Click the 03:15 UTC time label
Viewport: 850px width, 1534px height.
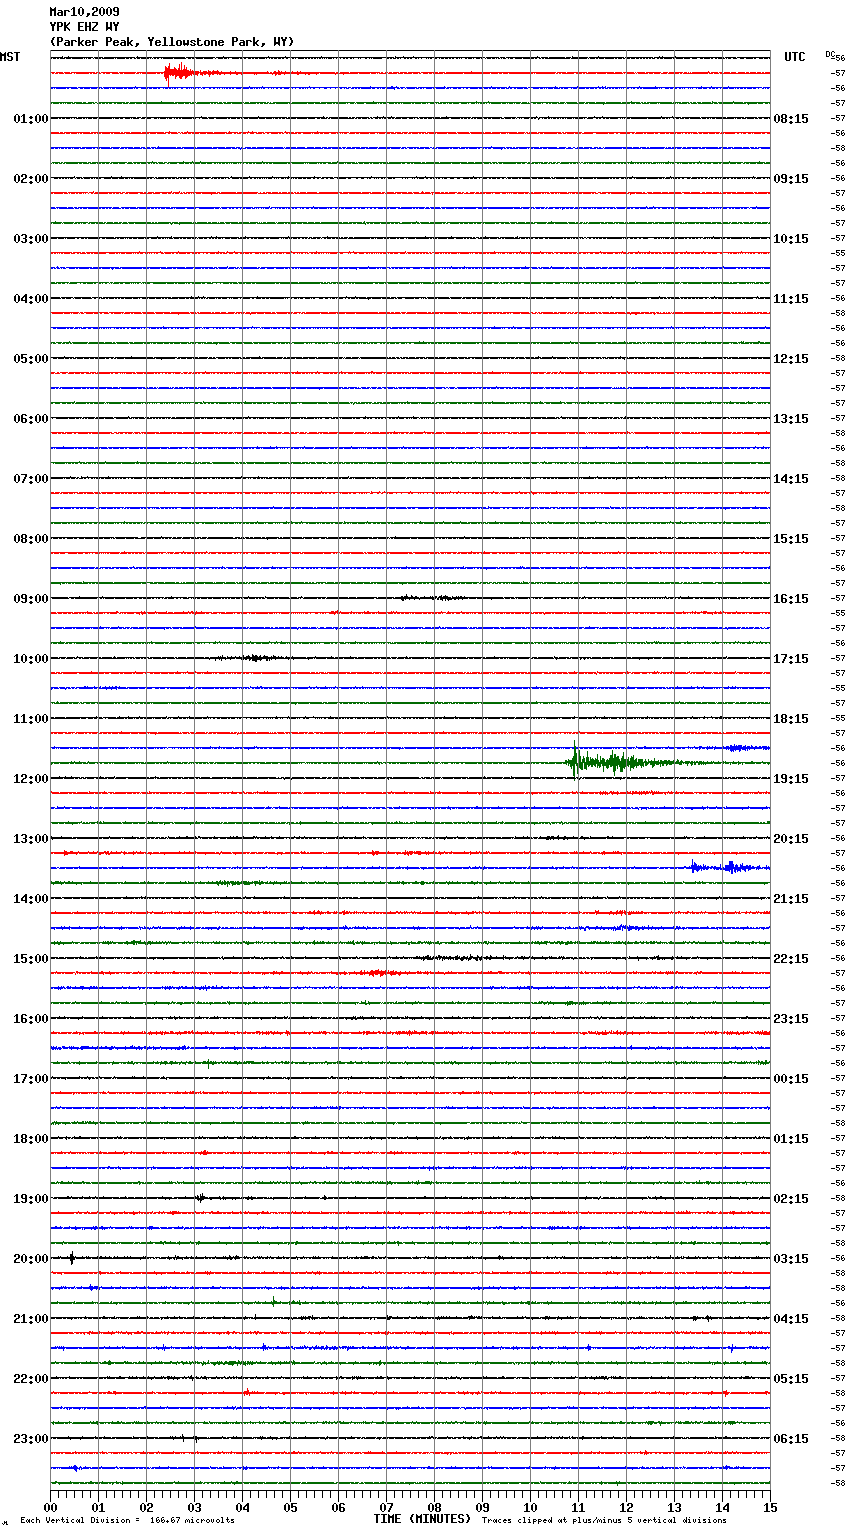[x=791, y=1259]
